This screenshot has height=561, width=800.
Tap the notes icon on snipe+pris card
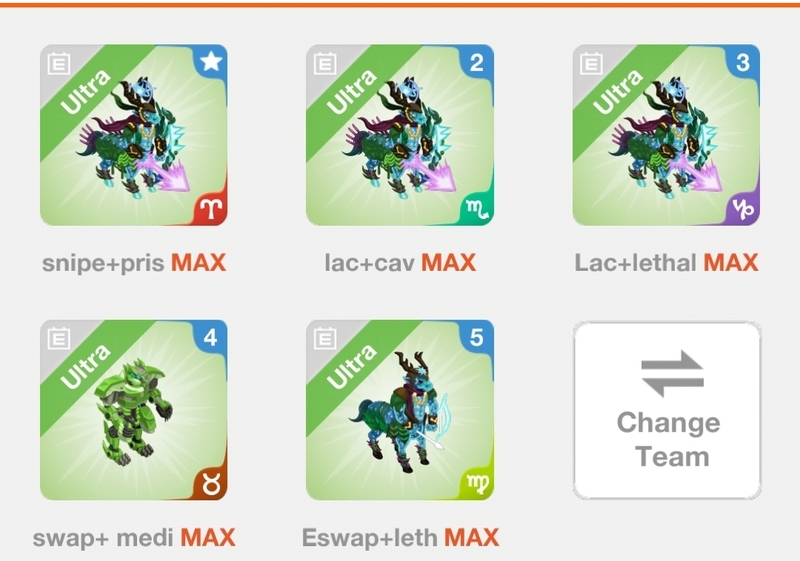(59, 64)
